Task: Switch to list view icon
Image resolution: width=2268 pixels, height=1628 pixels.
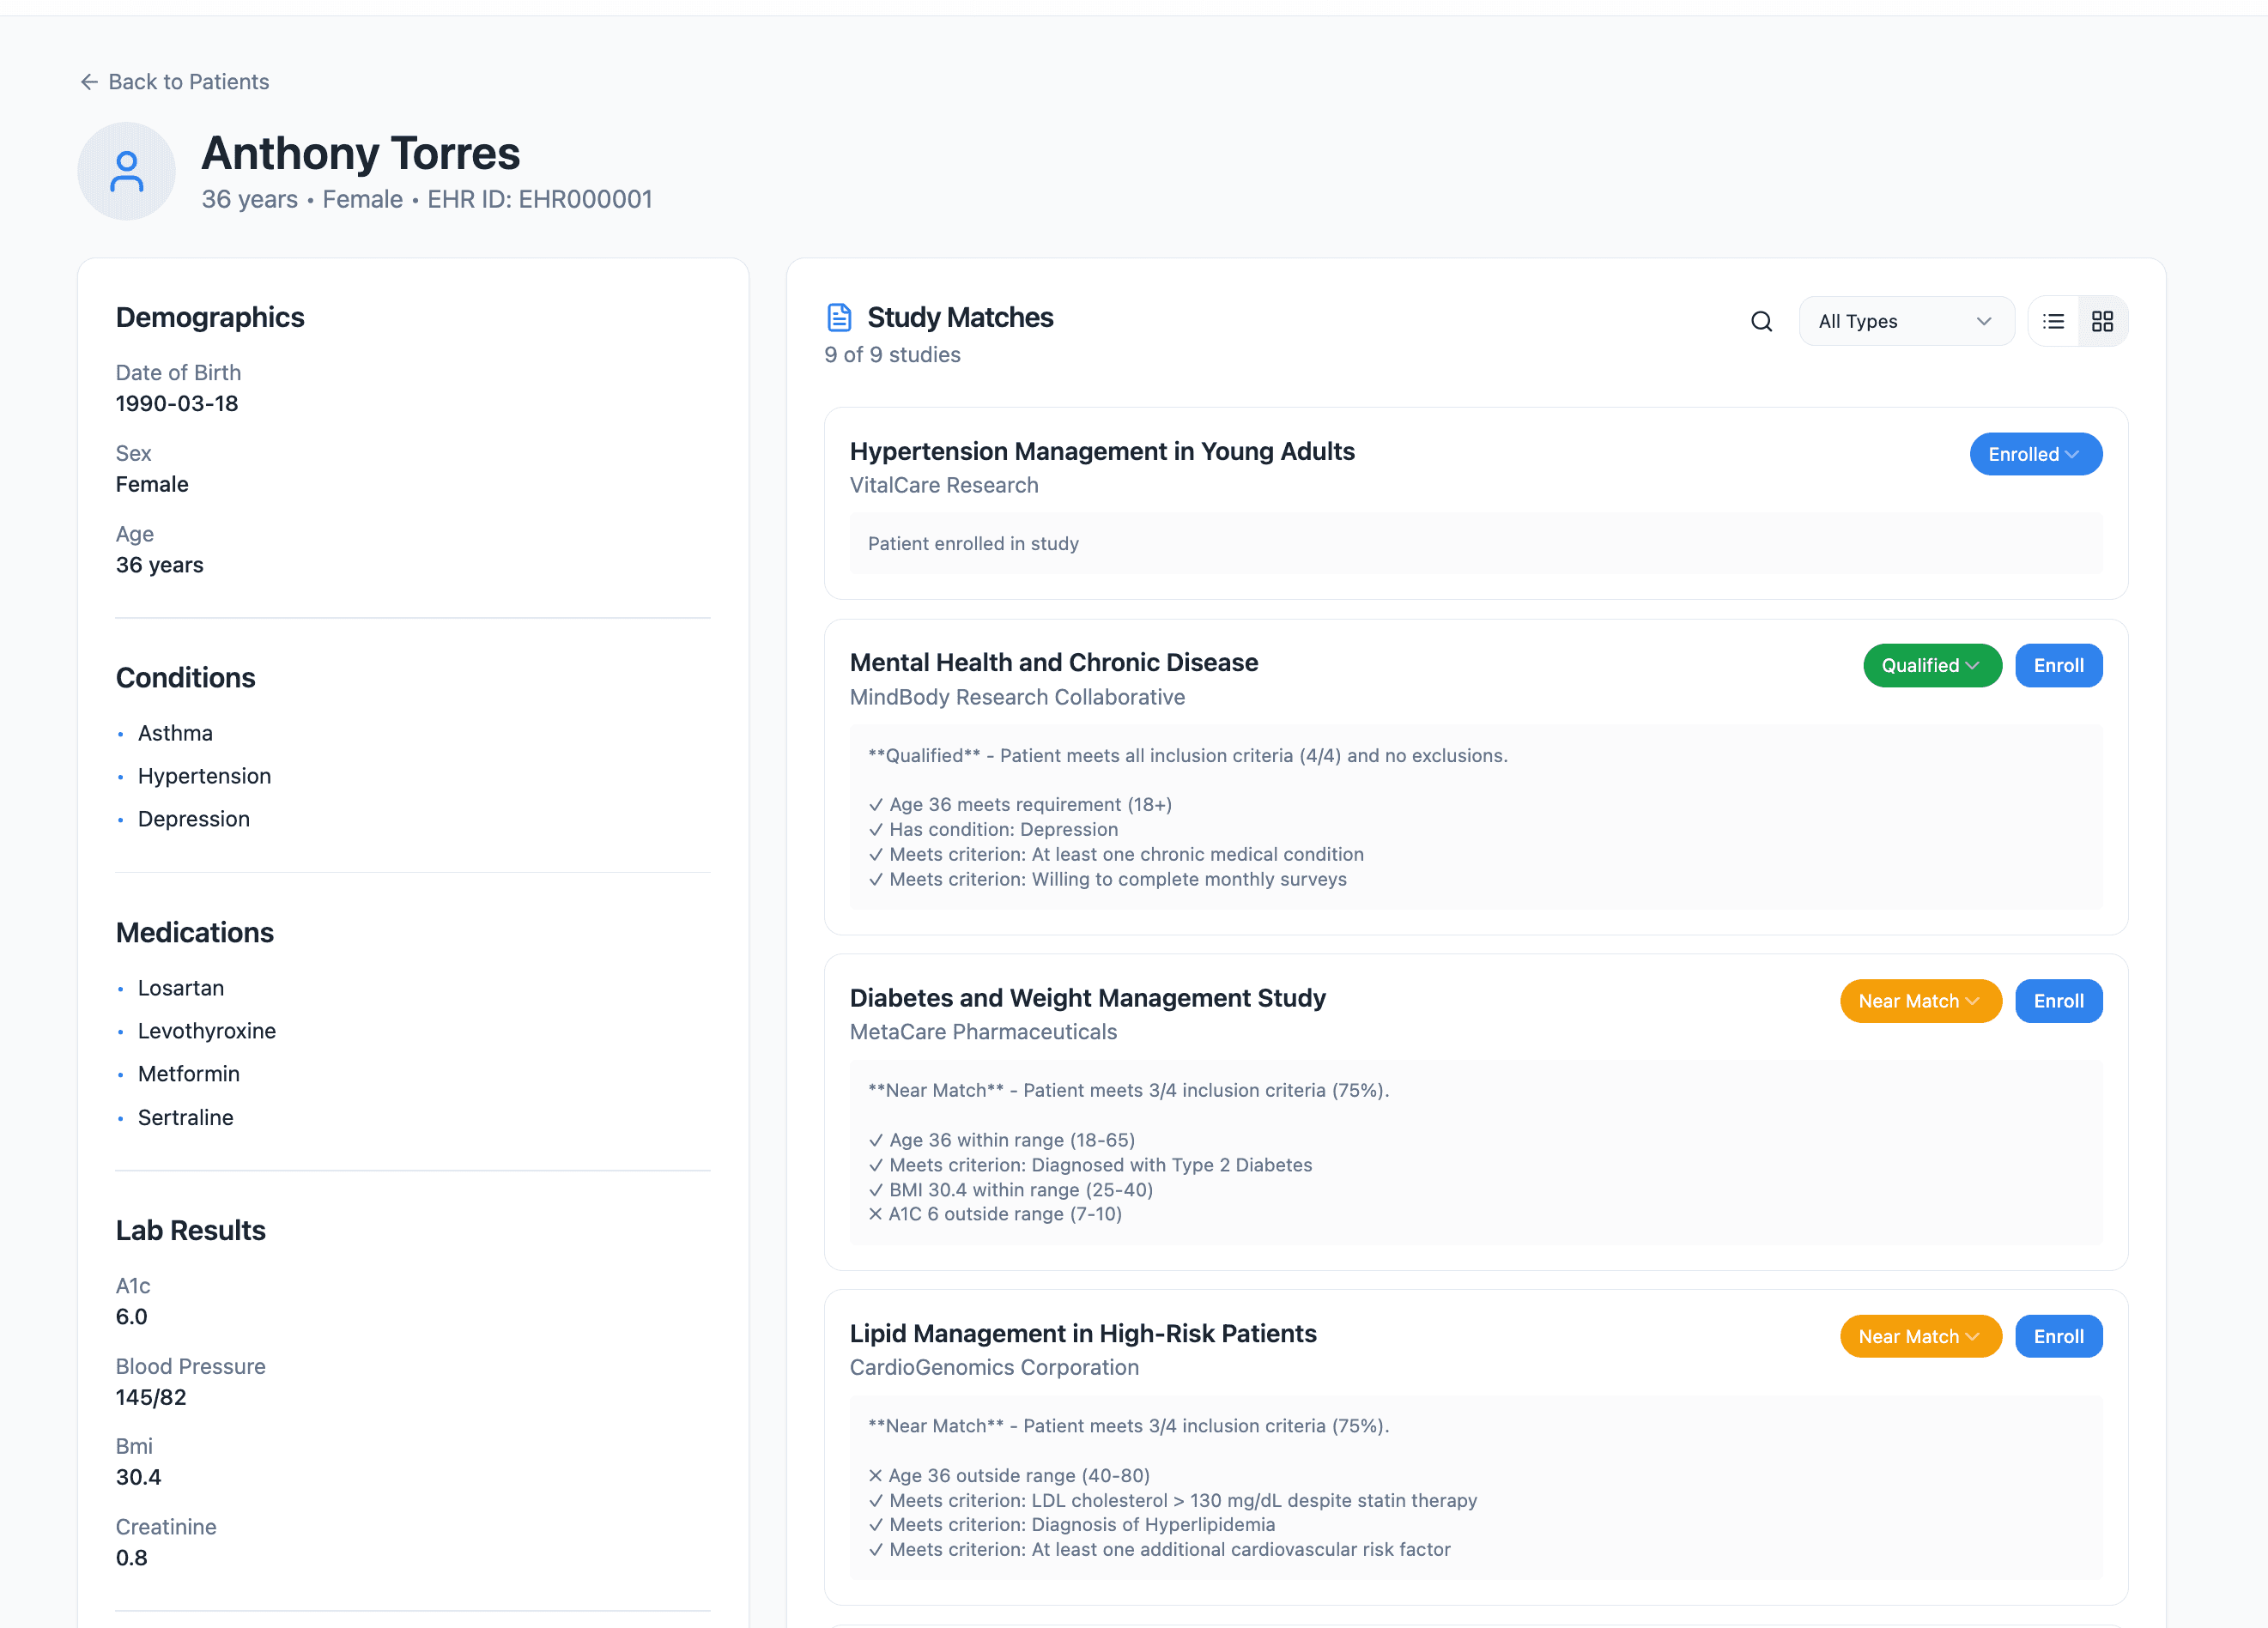Action: 2053,321
